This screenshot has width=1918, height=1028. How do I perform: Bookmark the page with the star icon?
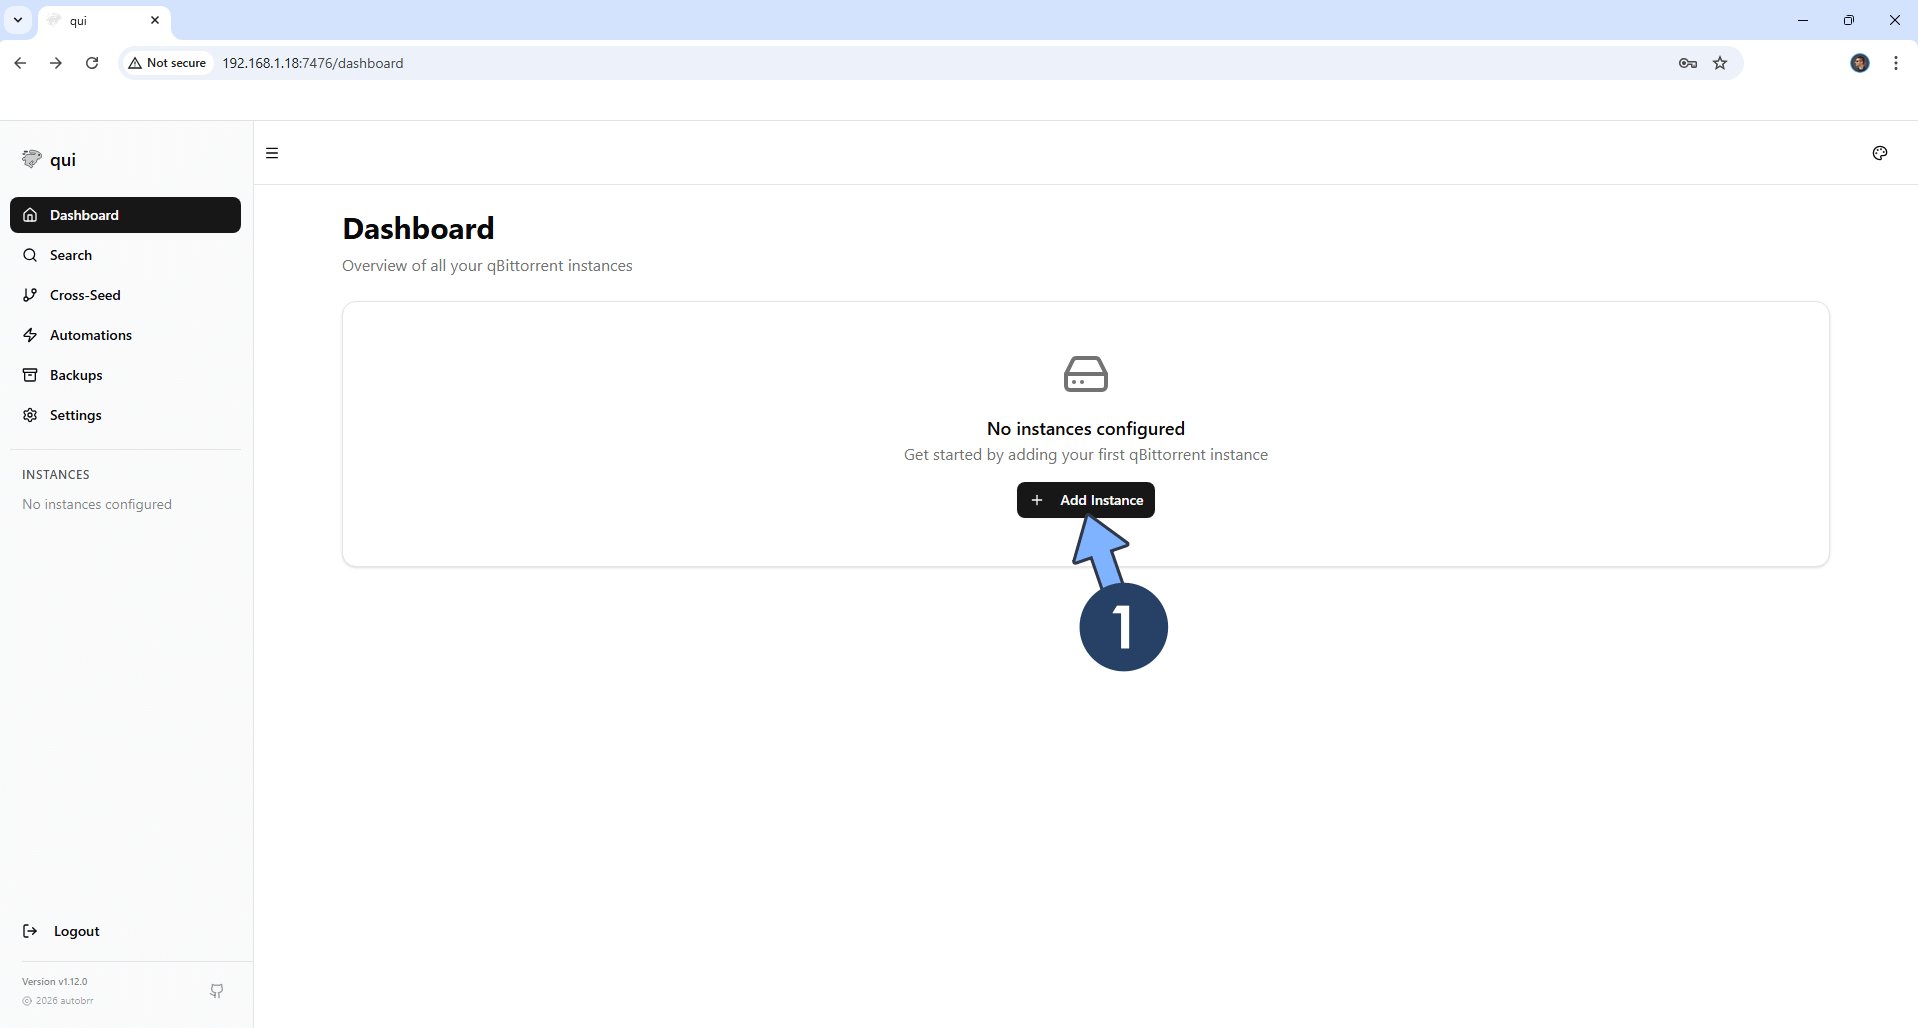coord(1721,63)
